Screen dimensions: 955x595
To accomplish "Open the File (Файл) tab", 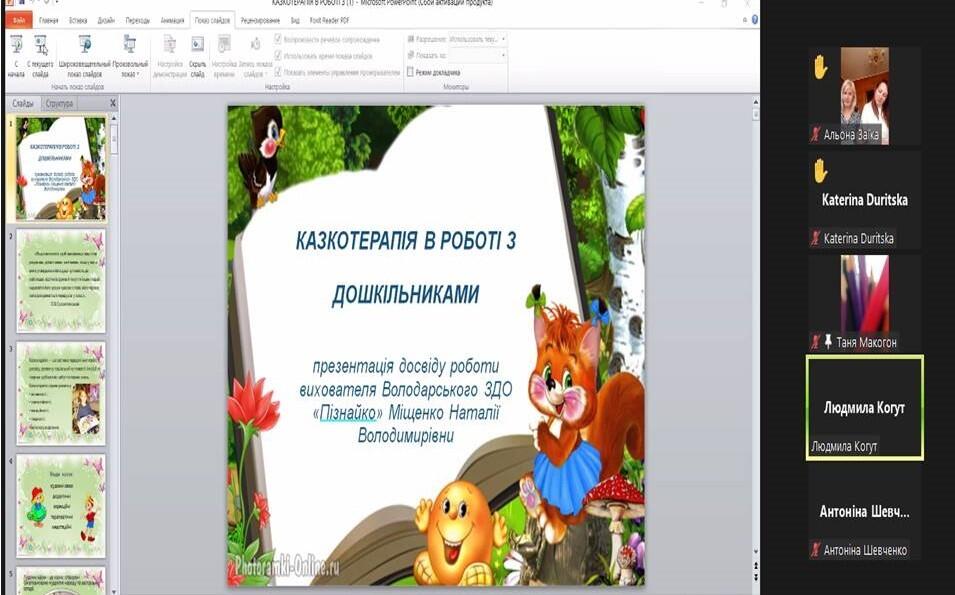I will point(19,20).
